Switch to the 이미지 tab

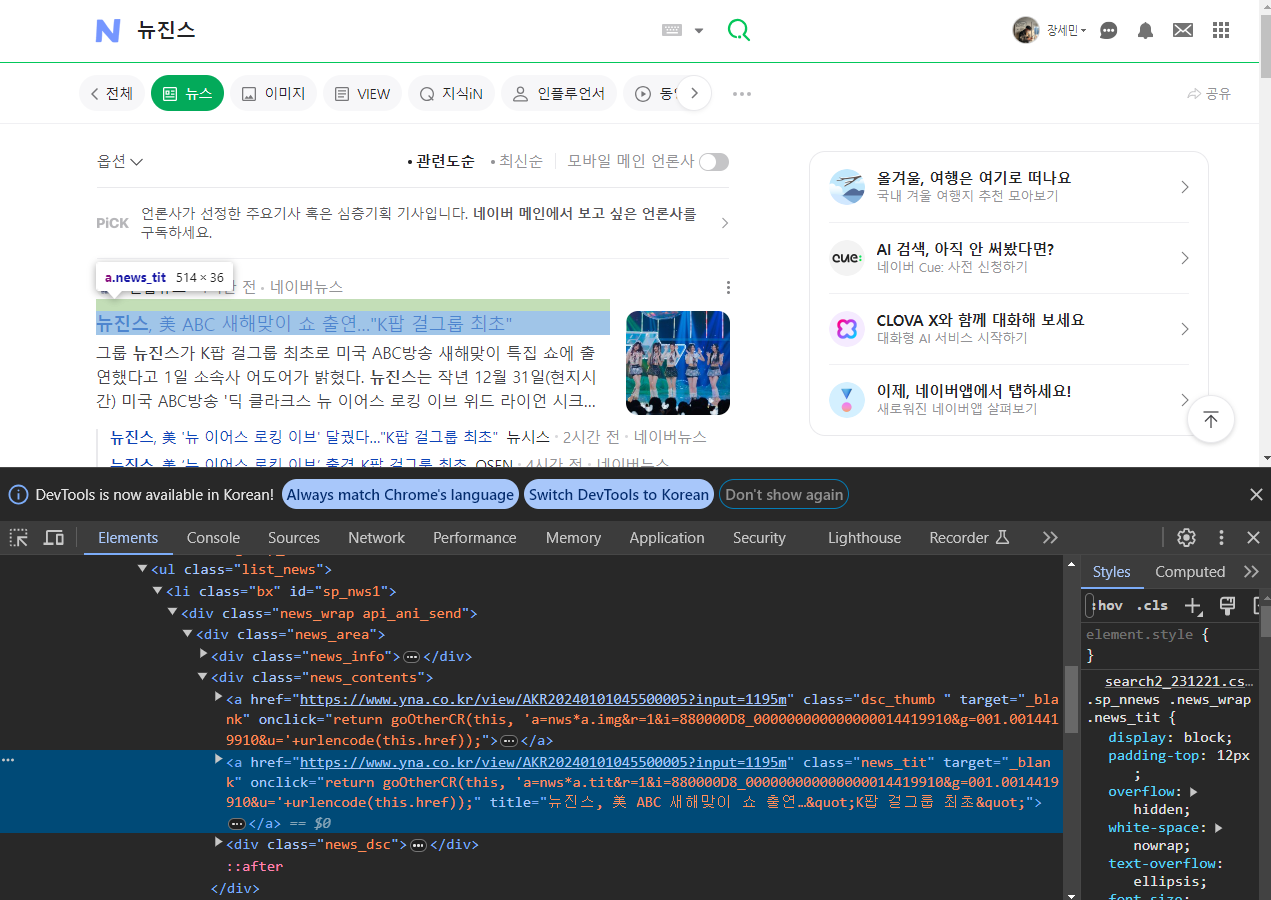[274, 93]
